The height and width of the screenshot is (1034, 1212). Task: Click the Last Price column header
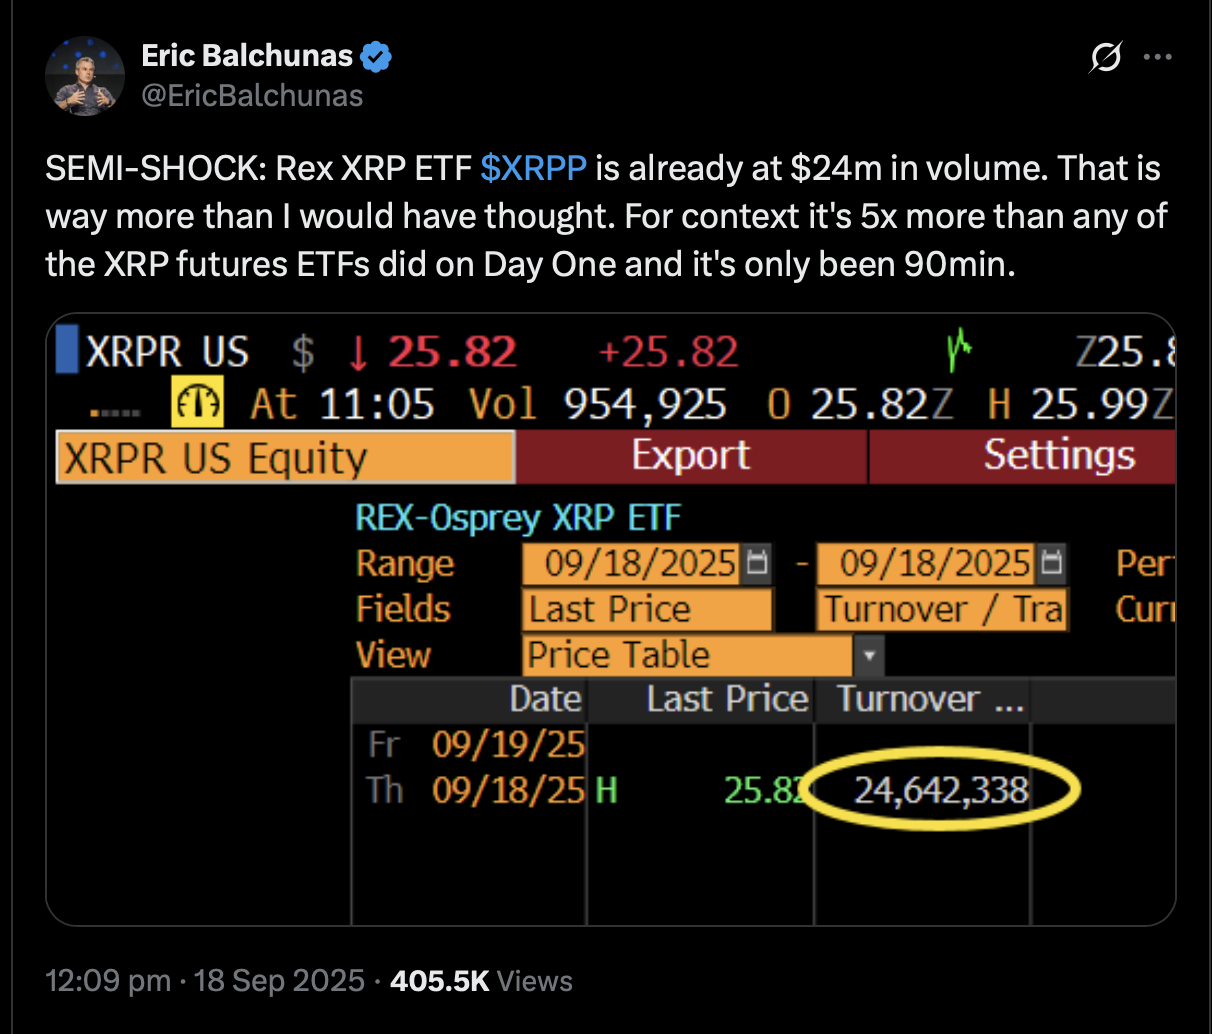(727, 699)
